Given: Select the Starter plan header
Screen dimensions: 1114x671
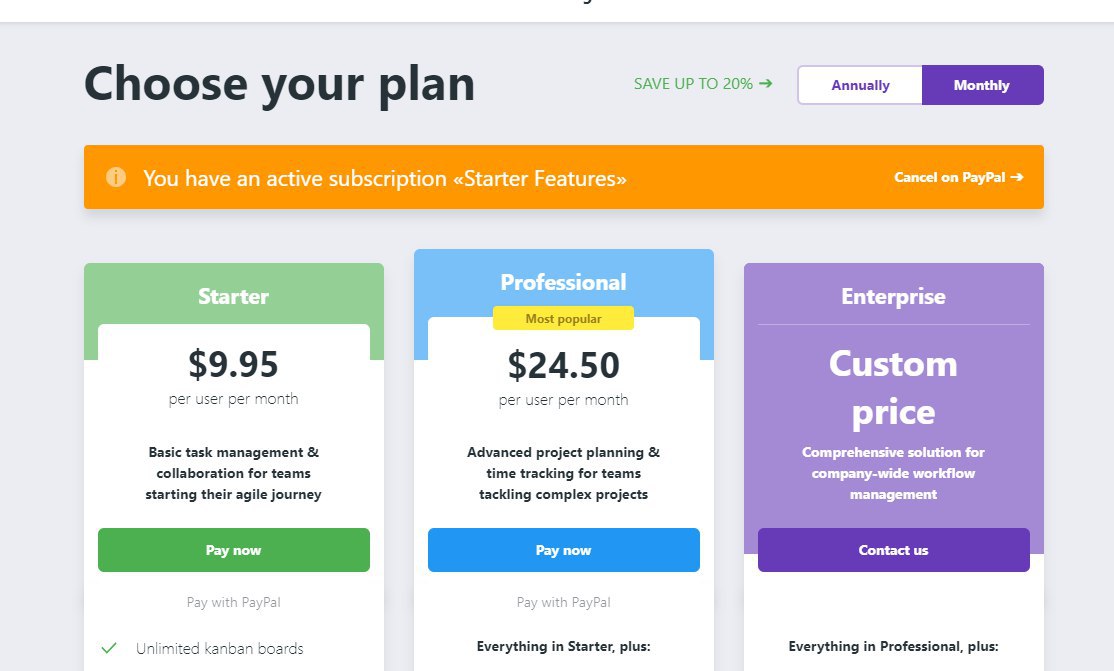Looking at the screenshot, I should [234, 296].
